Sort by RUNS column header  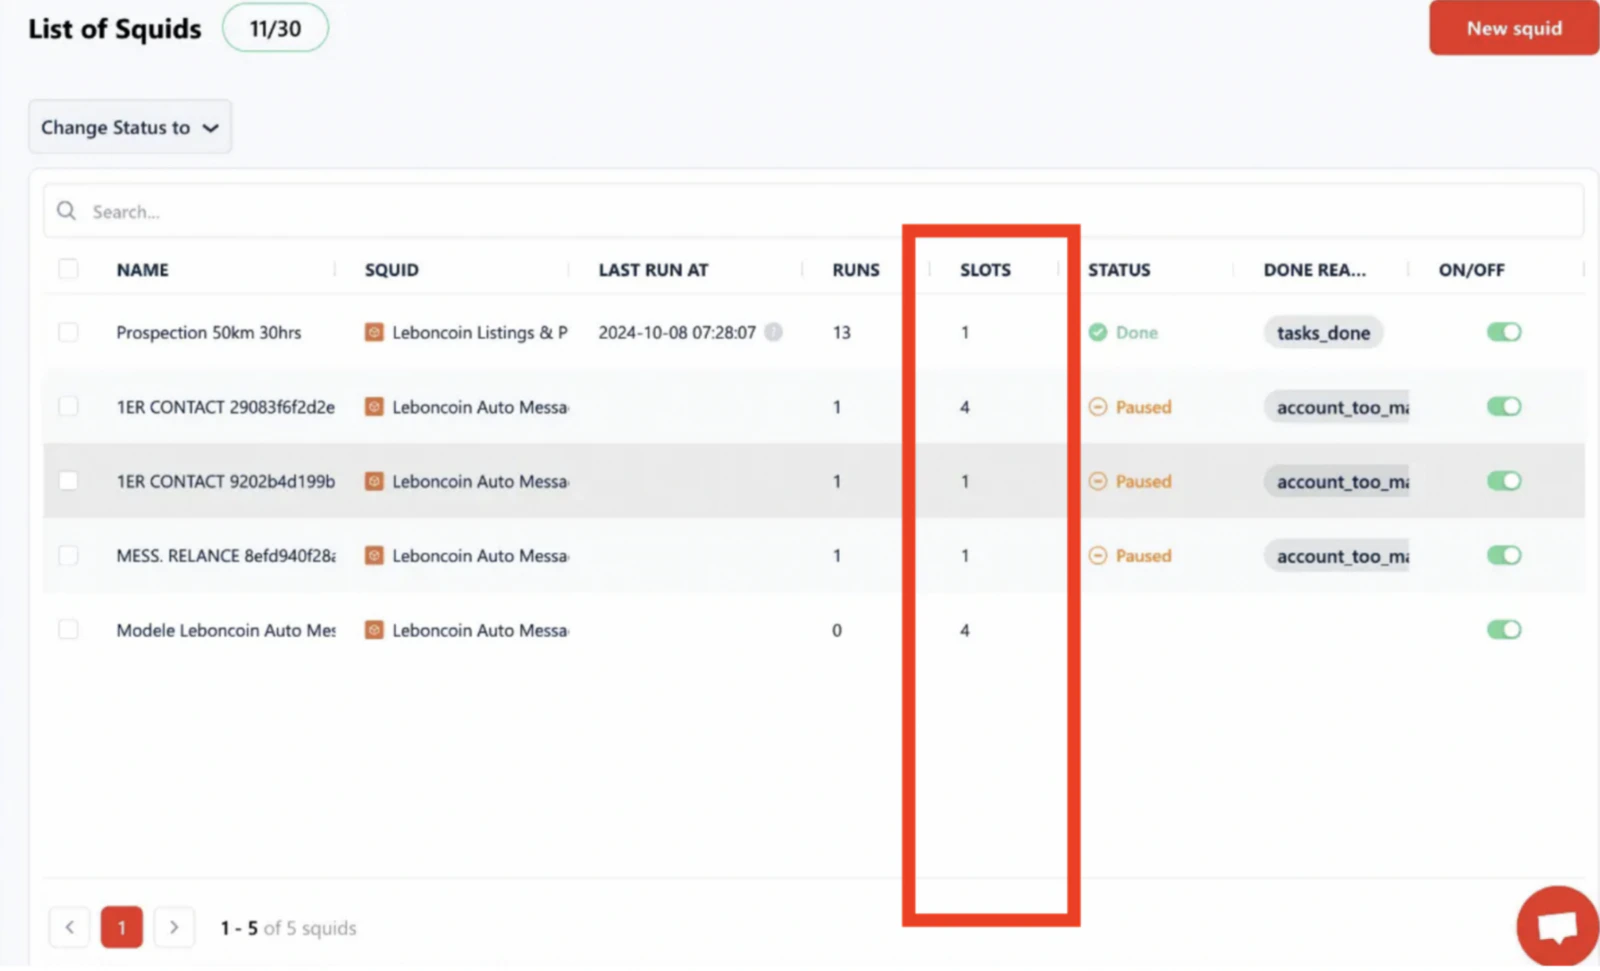click(856, 270)
